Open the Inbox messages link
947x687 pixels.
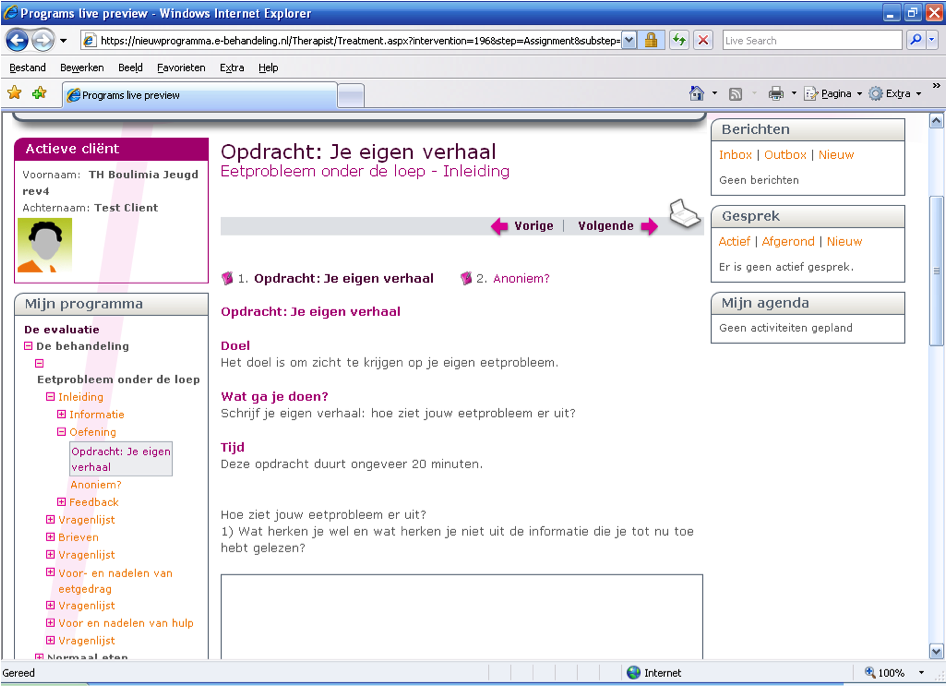tap(735, 155)
